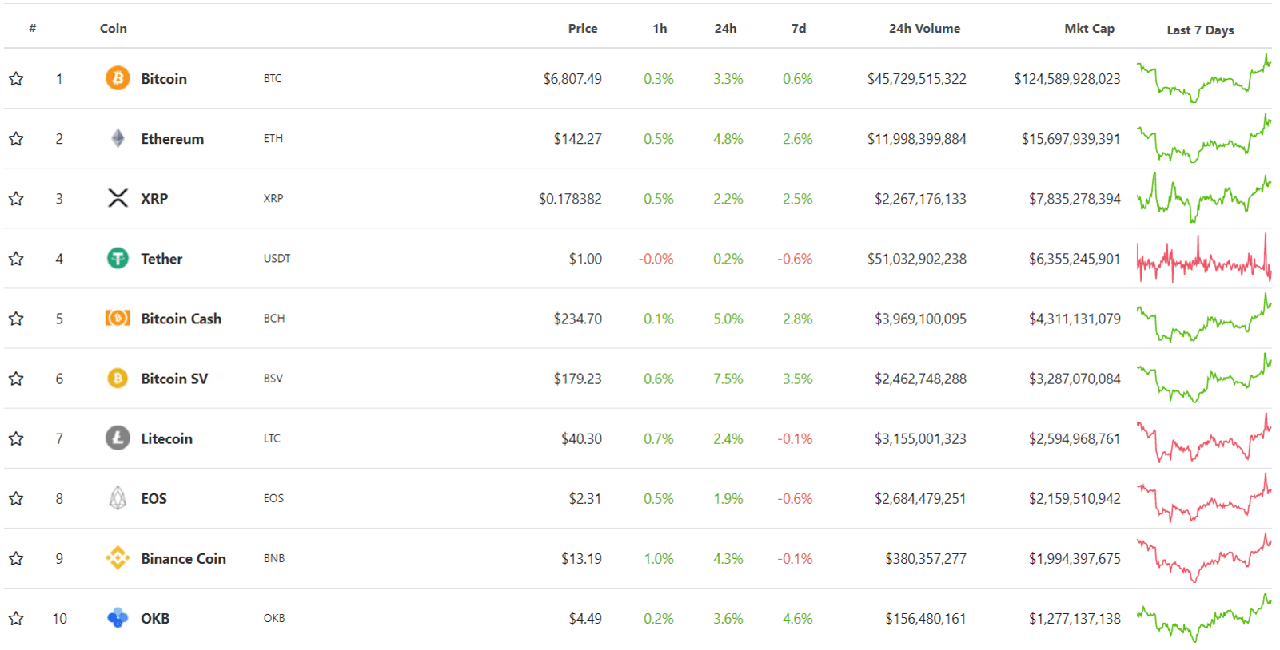1280x650 pixels.
Task: Click the XRP logo icon
Action: pyautogui.click(x=118, y=198)
